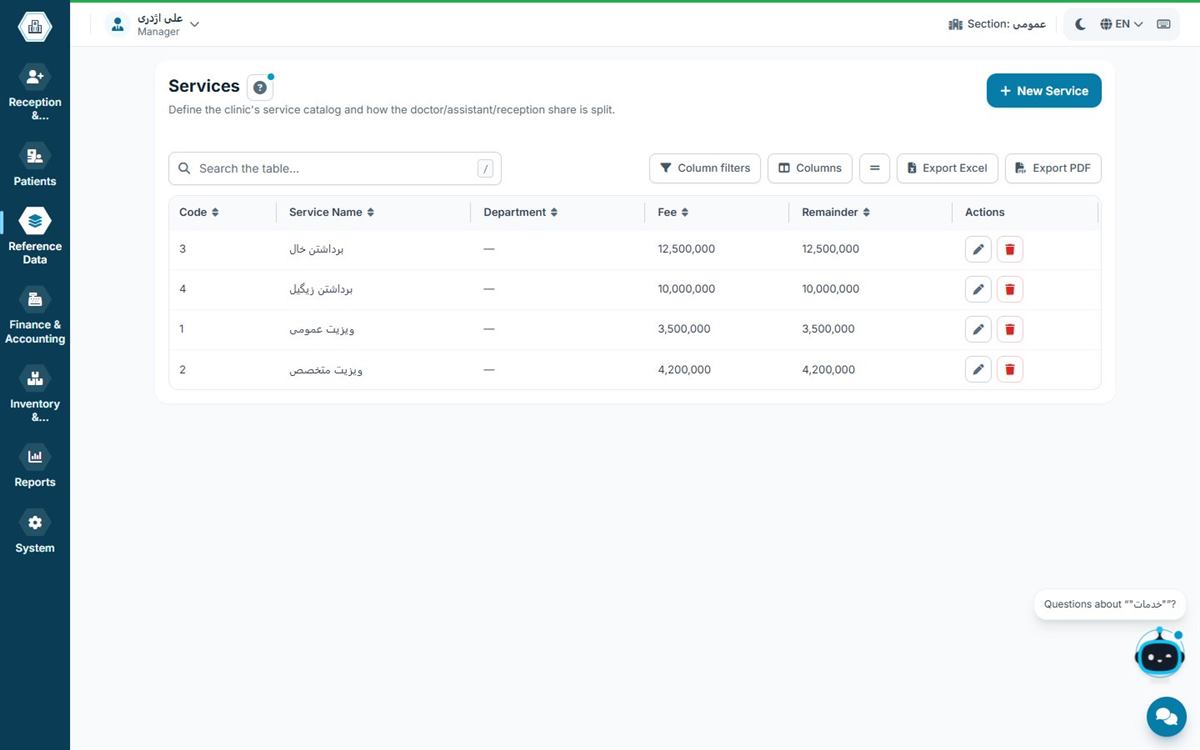Open the Inventory sidebar section
The width and height of the screenshot is (1200, 750).
point(35,395)
